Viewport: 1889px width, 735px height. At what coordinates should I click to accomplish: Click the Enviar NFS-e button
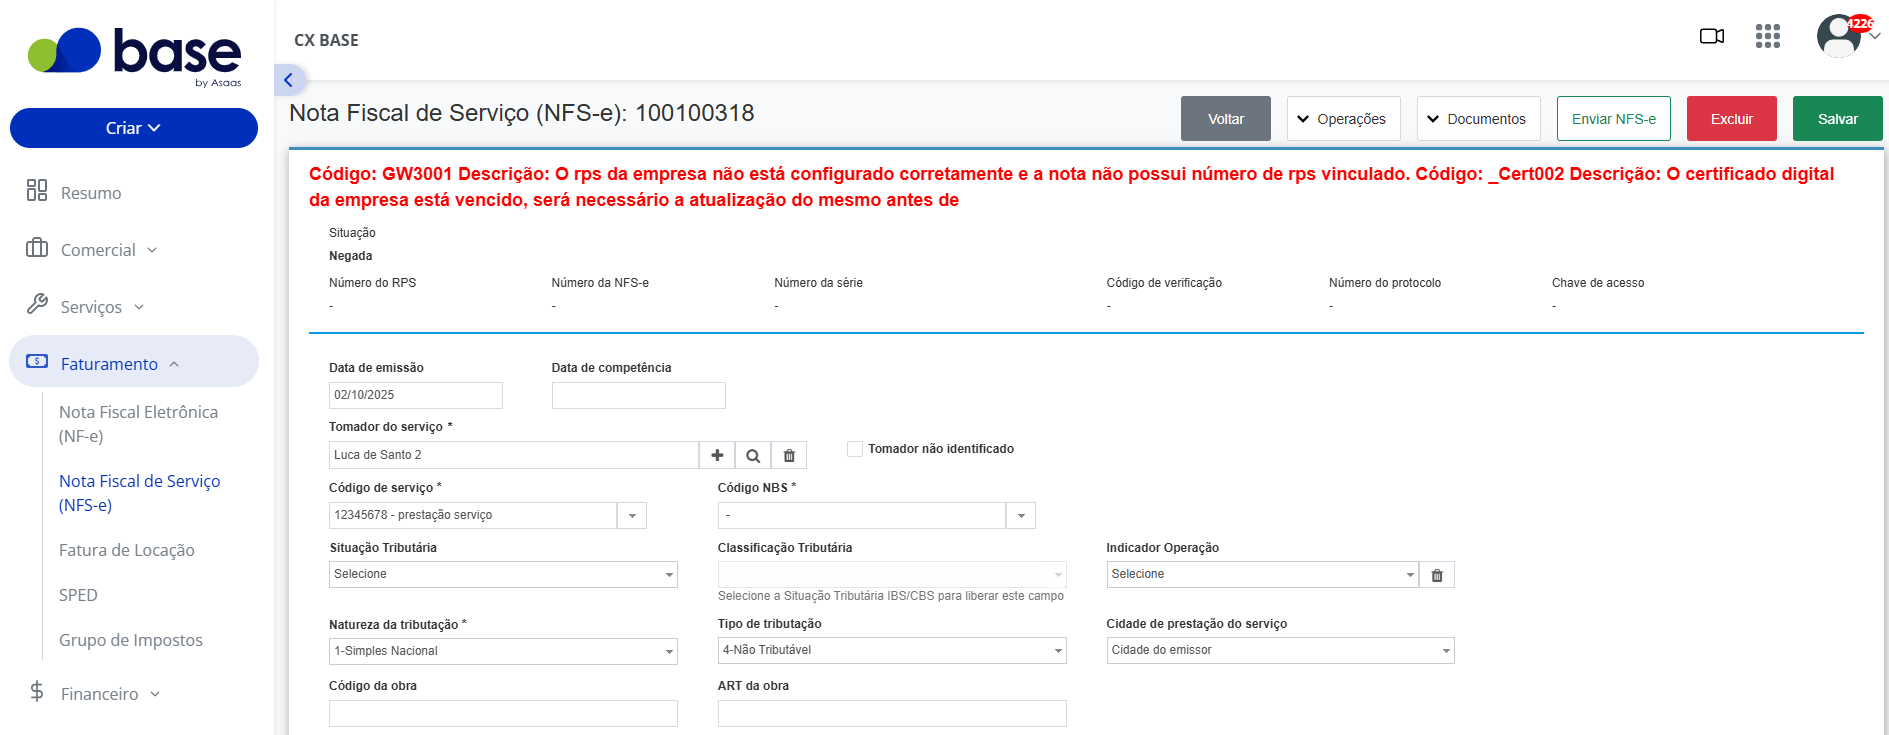pyautogui.click(x=1613, y=119)
